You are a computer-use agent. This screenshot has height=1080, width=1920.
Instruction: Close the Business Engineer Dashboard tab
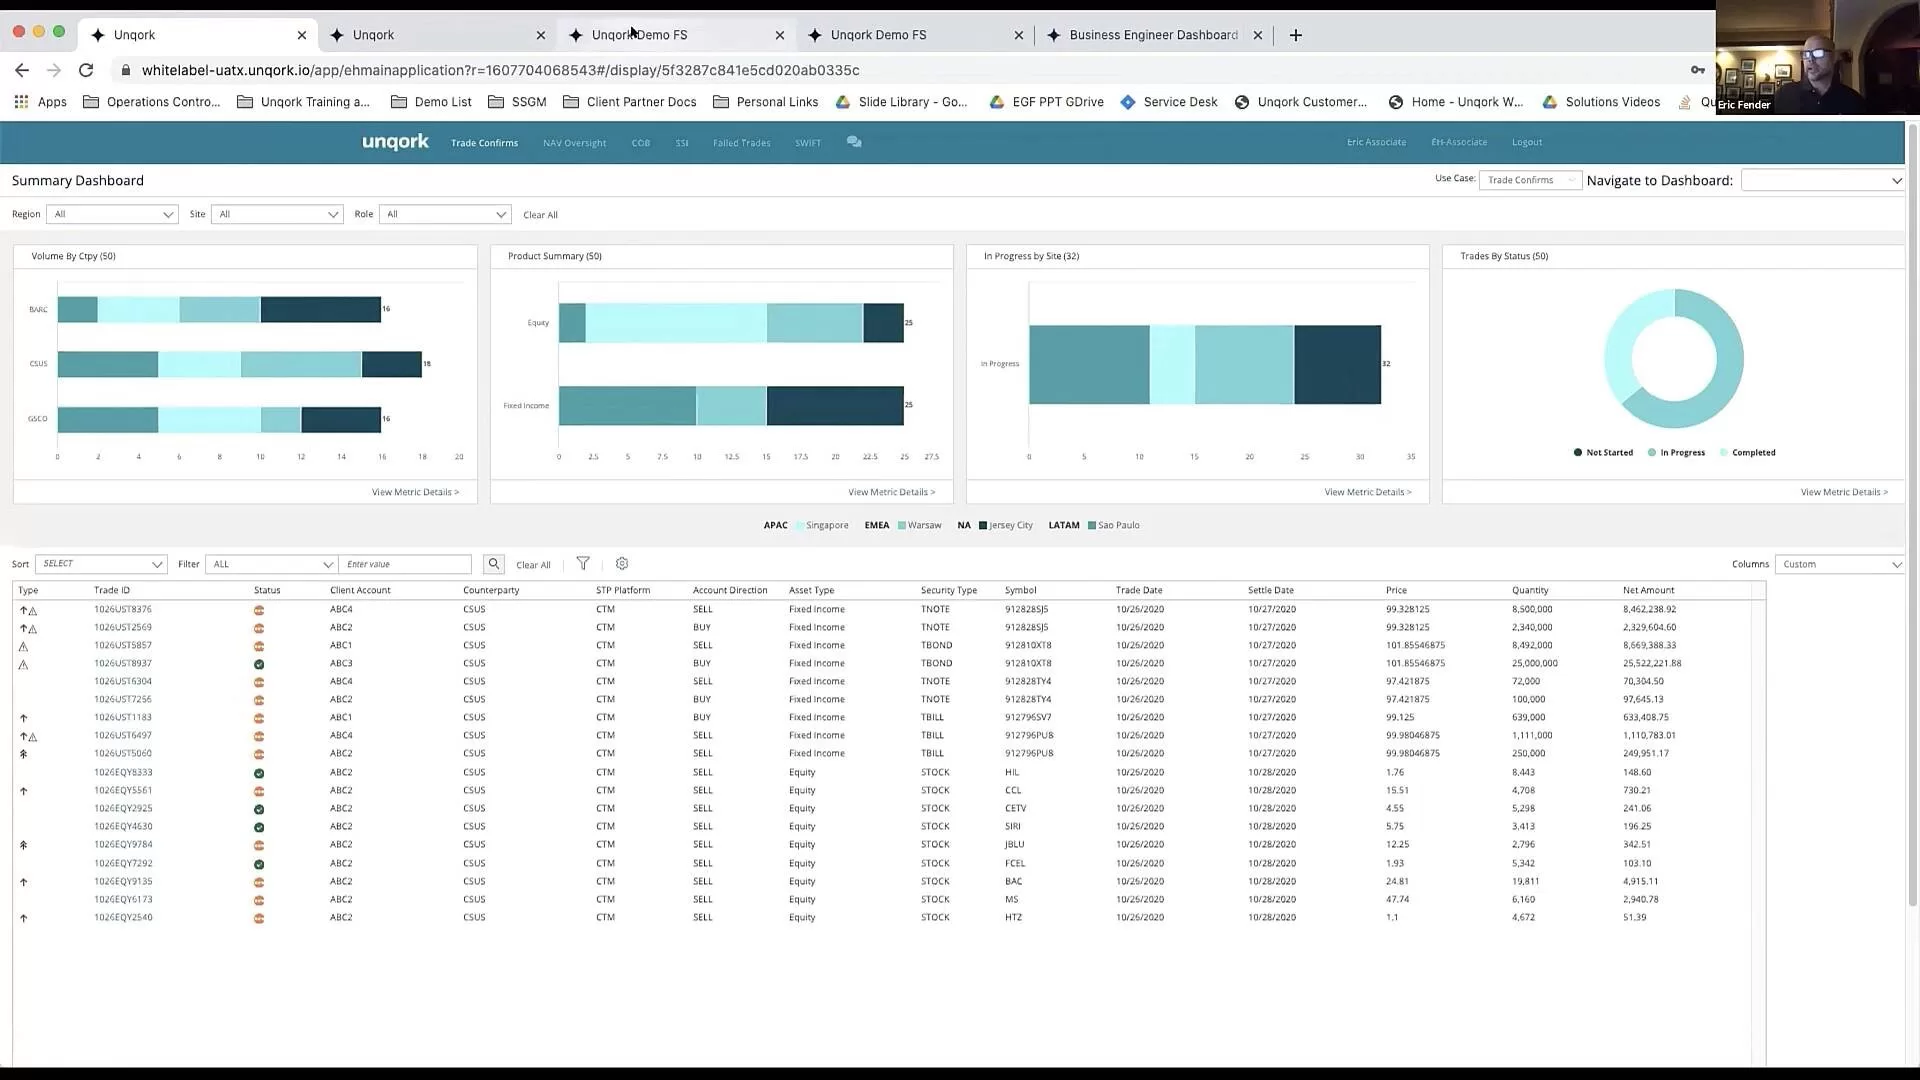pos(1258,35)
